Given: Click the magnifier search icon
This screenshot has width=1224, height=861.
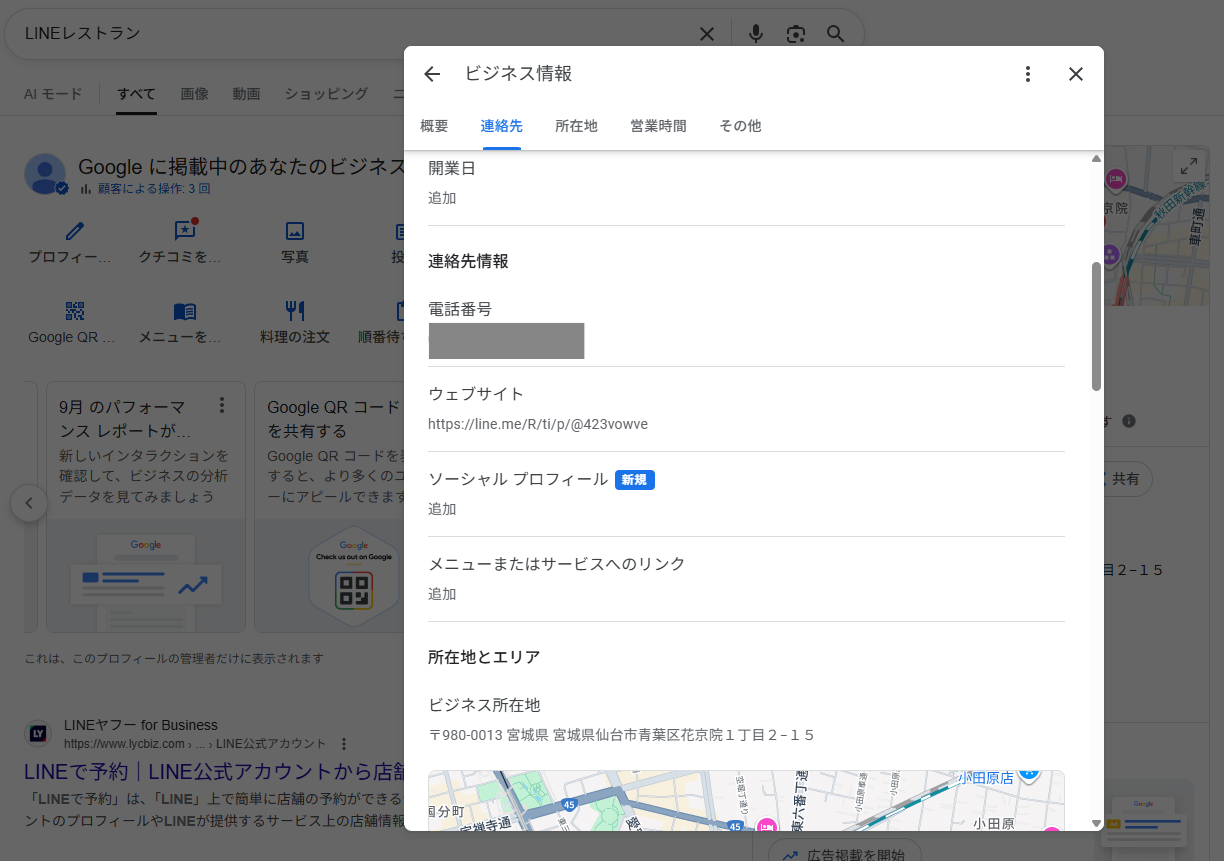Looking at the screenshot, I should (836, 34).
